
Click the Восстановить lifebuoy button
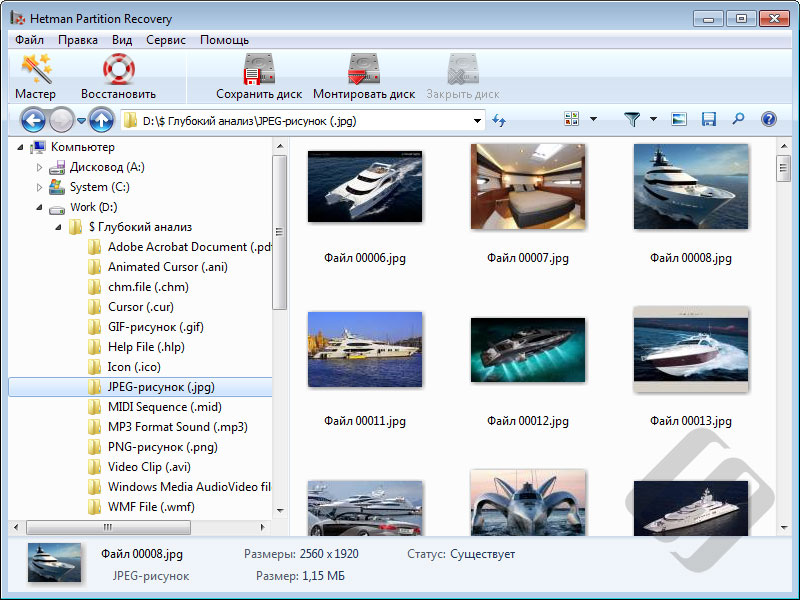pos(118,77)
